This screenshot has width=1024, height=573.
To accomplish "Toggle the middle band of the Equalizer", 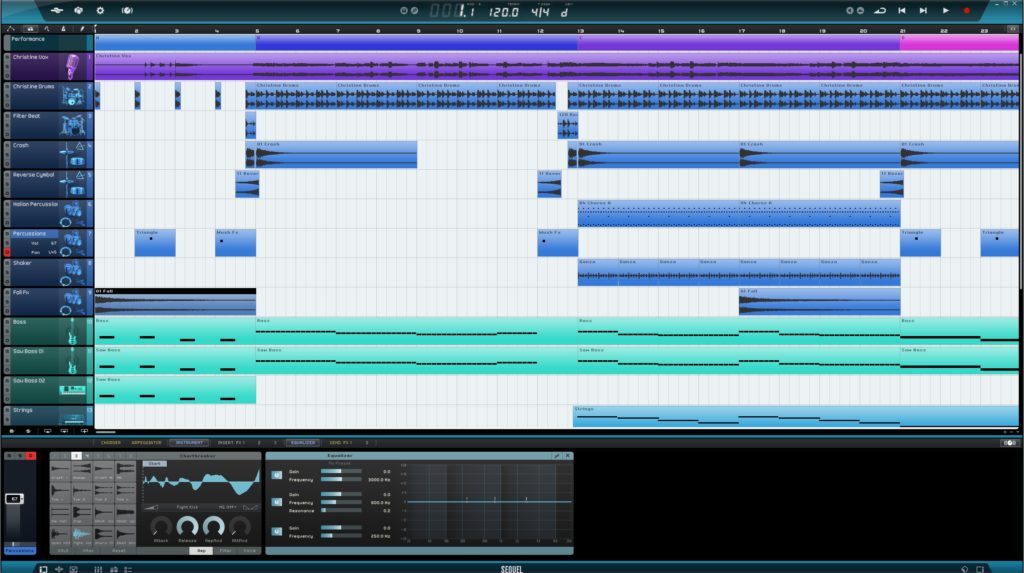I will [276, 501].
